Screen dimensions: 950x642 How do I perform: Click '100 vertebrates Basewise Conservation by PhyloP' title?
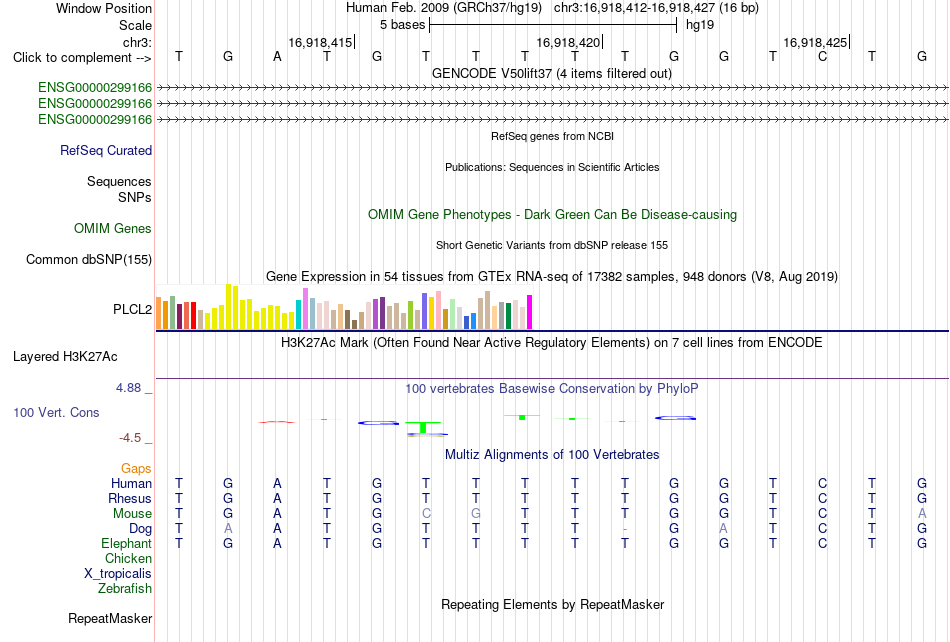click(x=552, y=389)
